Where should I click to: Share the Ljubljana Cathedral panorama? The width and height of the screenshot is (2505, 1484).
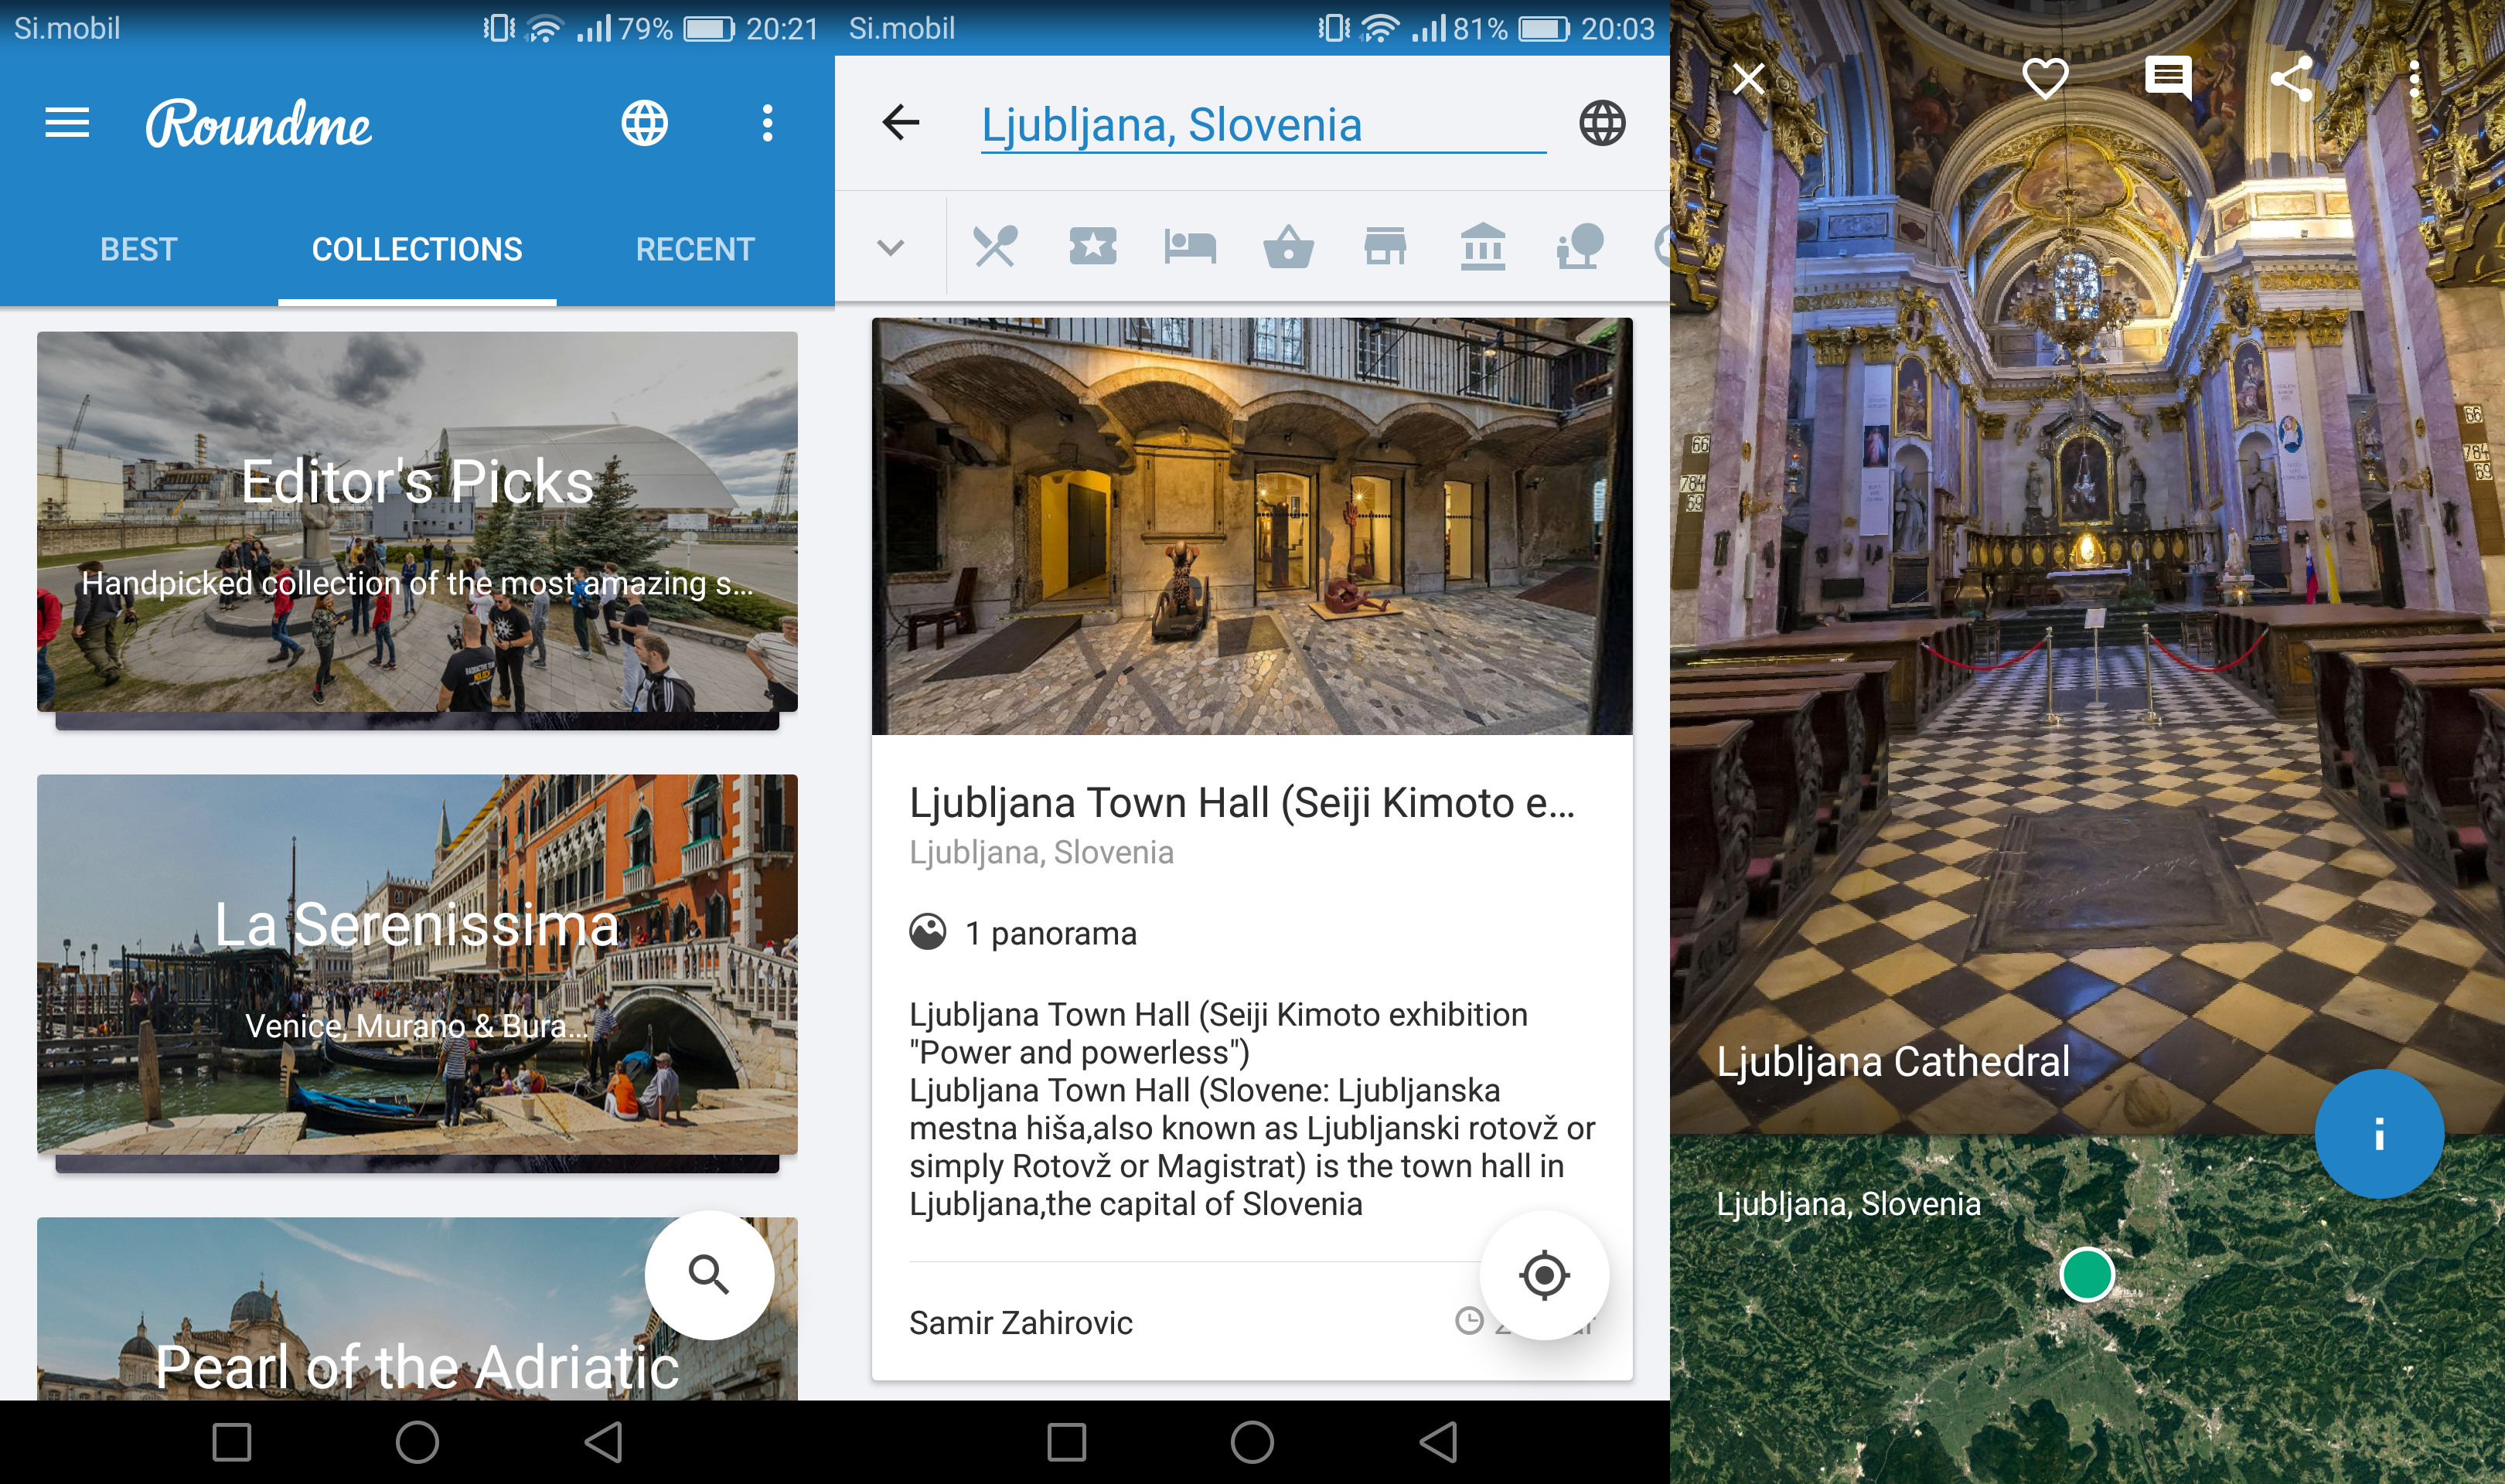tap(2291, 78)
